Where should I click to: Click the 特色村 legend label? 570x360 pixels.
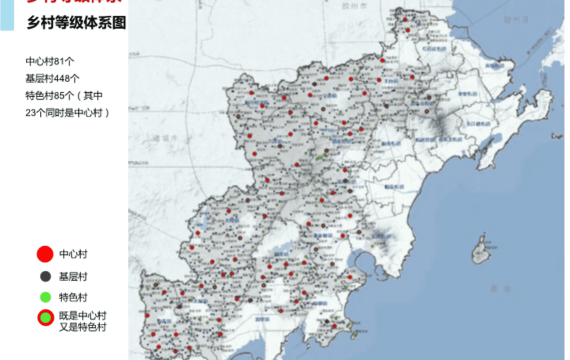point(73,297)
